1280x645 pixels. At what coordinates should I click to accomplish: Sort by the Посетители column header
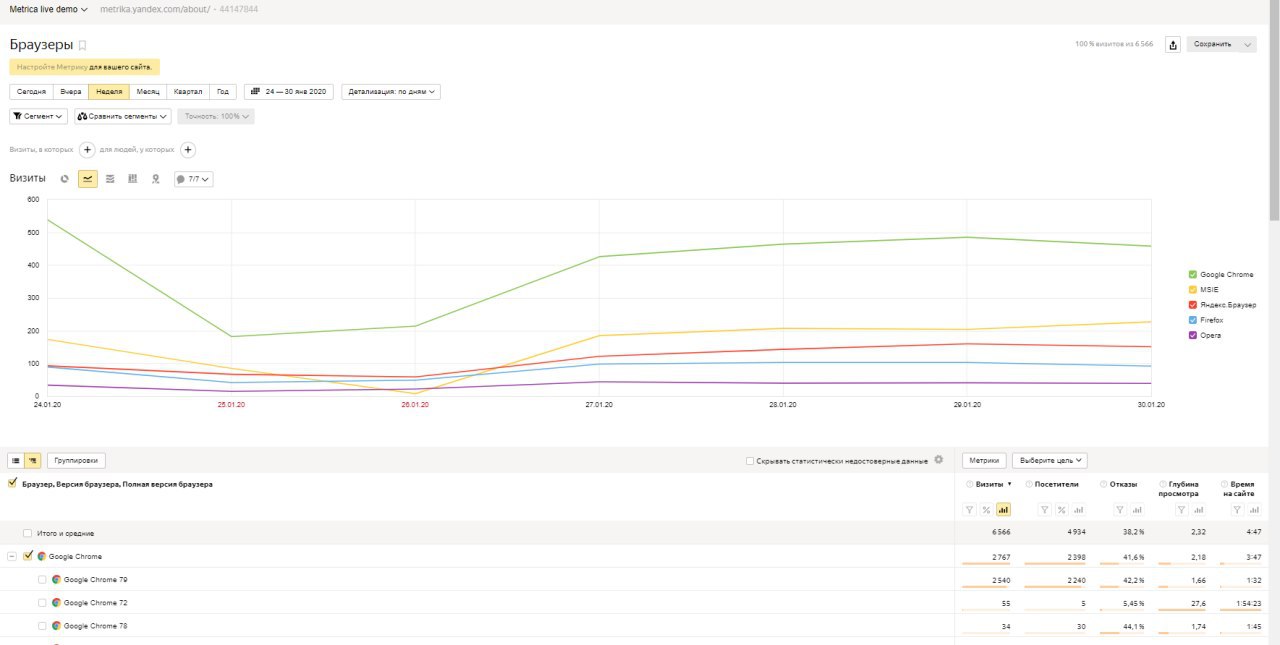tap(1056, 484)
